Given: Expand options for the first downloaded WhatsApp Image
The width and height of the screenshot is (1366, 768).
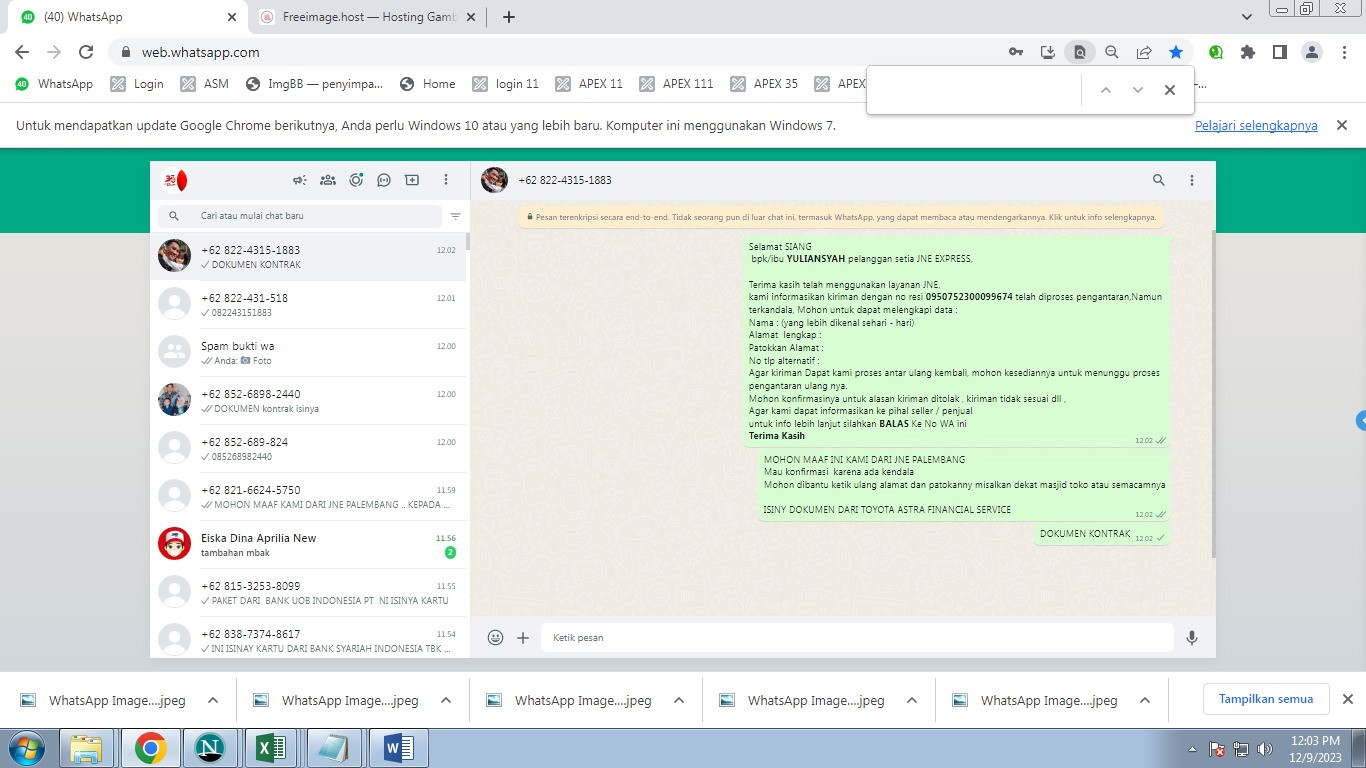Looking at the screenshot, I should (213, 700).
